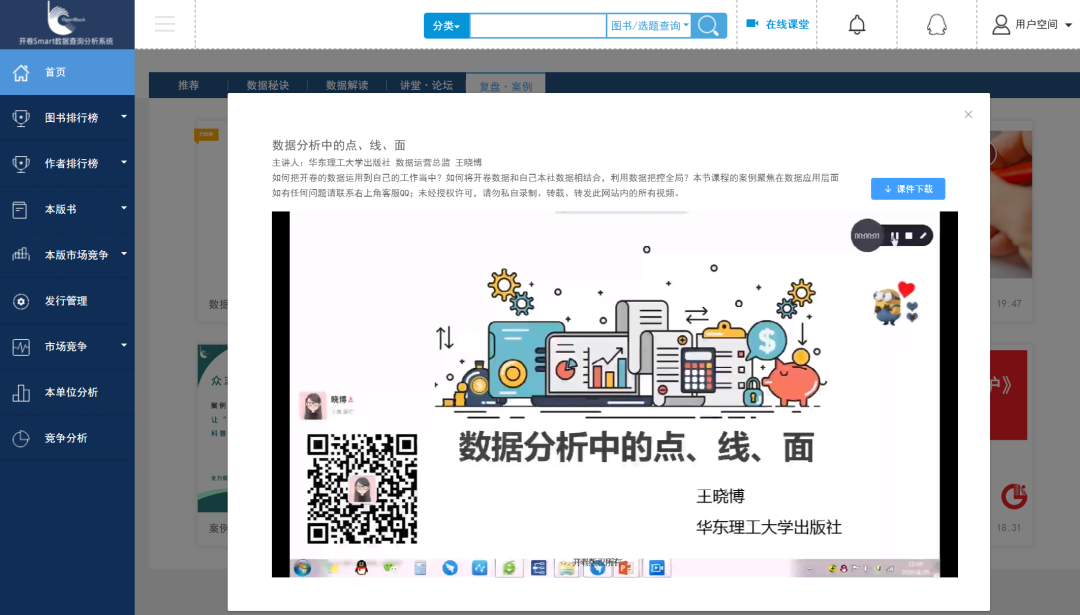Click the 19:47 duration text behind dialog
Viewport: 1080px width, 615px height.
[x=1009, y=304]
